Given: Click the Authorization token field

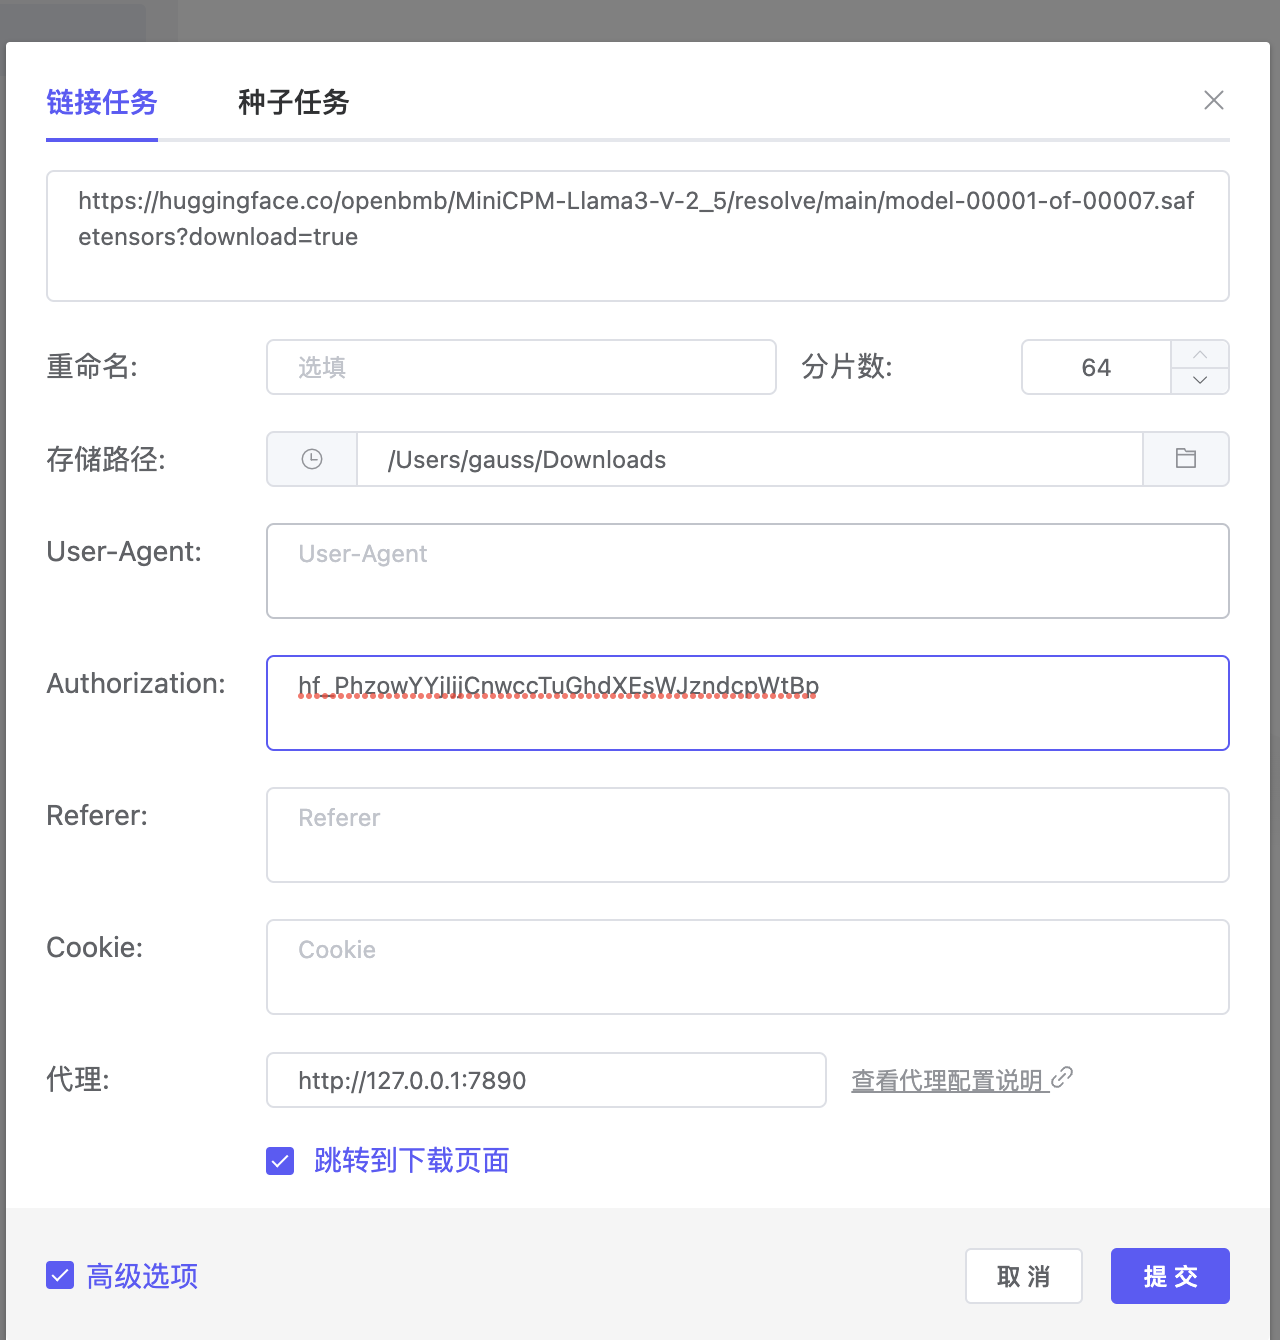Looking at the screenshot, I should coord(747,703).
